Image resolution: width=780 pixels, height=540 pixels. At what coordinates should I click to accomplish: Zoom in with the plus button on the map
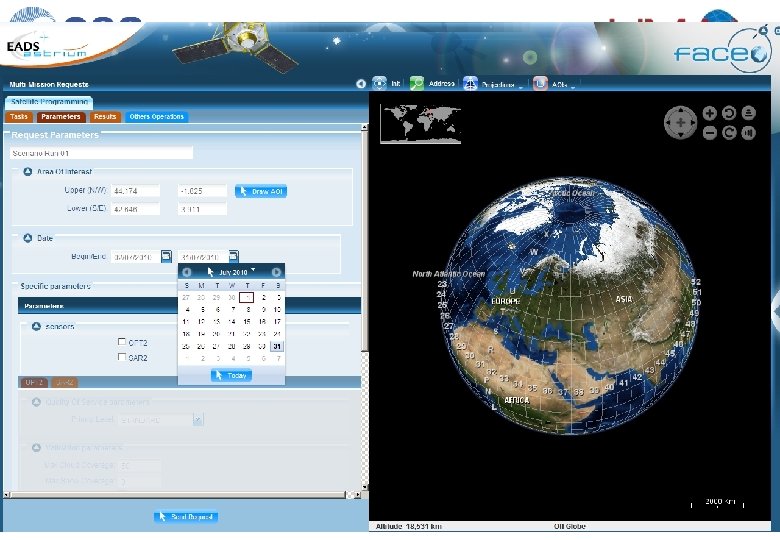710,113
